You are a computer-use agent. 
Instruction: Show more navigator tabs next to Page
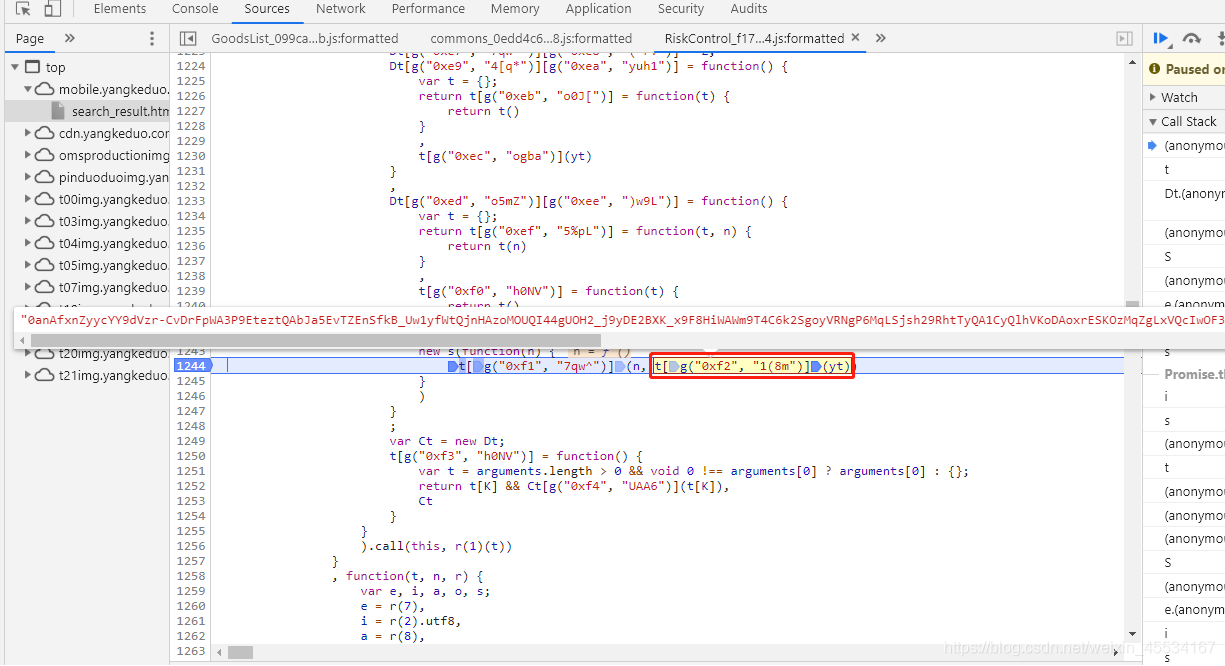[69, 38]
